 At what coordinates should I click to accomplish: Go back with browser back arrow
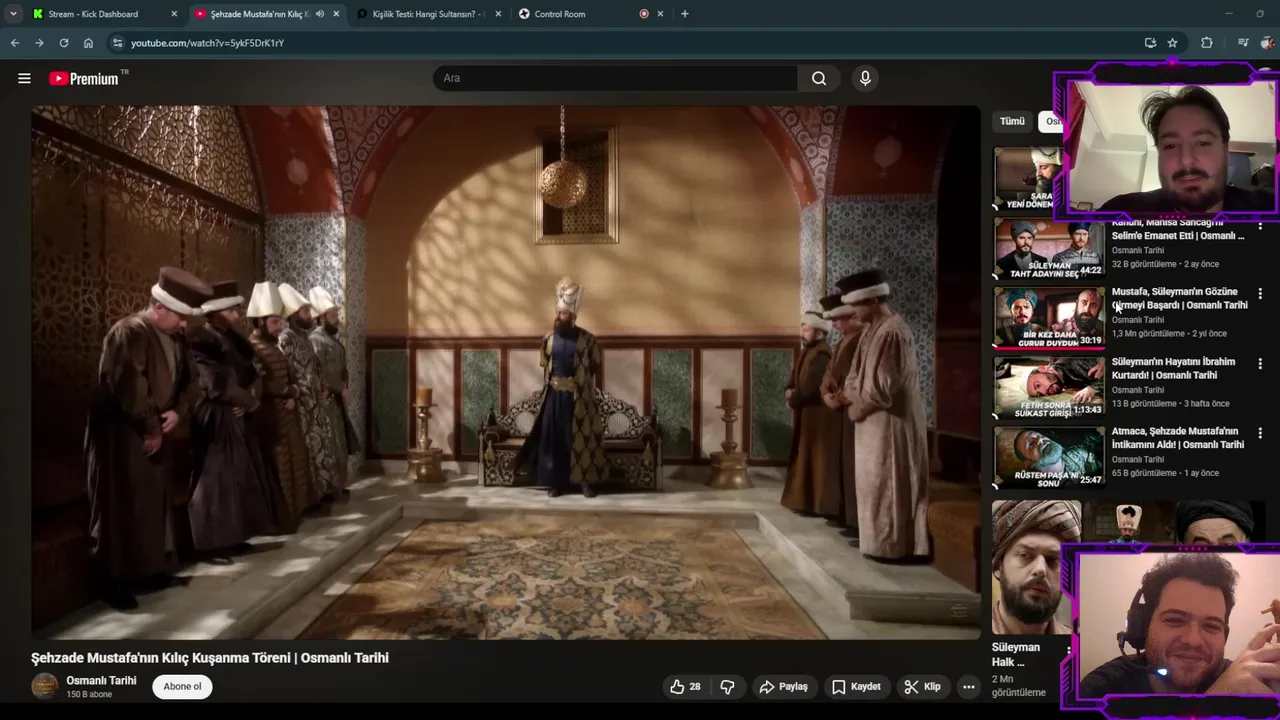[15, 43]
